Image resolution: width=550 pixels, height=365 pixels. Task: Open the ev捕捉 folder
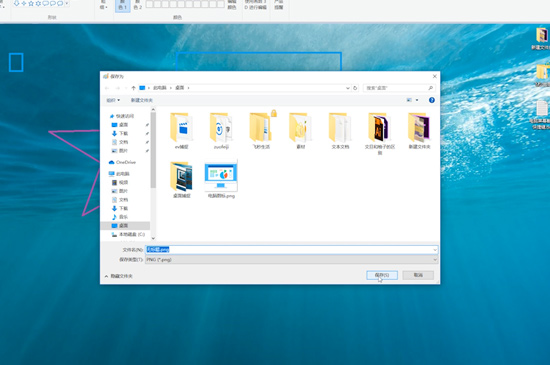(181, 131)
